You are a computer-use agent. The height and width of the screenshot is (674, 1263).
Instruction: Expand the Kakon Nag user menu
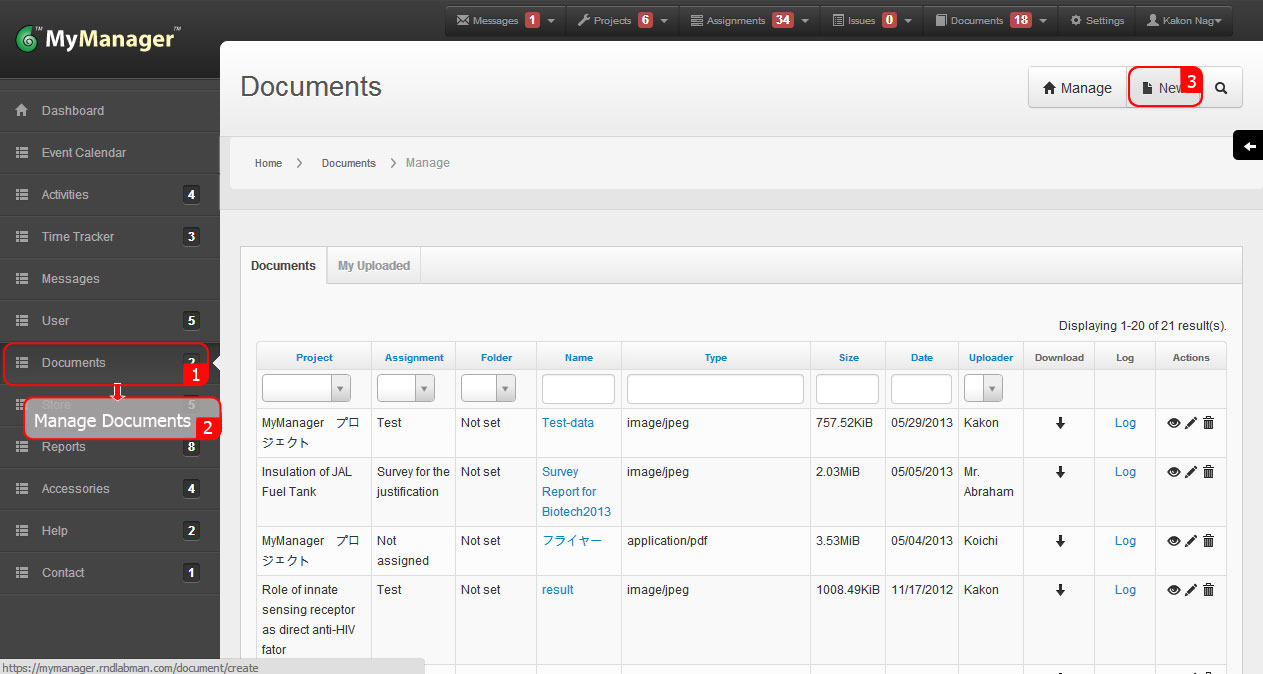pos(1184,20)
